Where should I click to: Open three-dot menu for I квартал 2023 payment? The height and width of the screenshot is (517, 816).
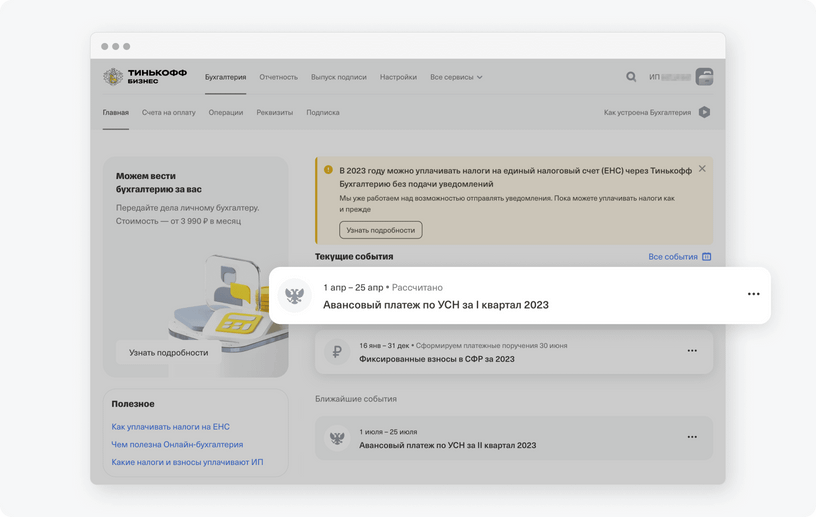pos(753,294)
